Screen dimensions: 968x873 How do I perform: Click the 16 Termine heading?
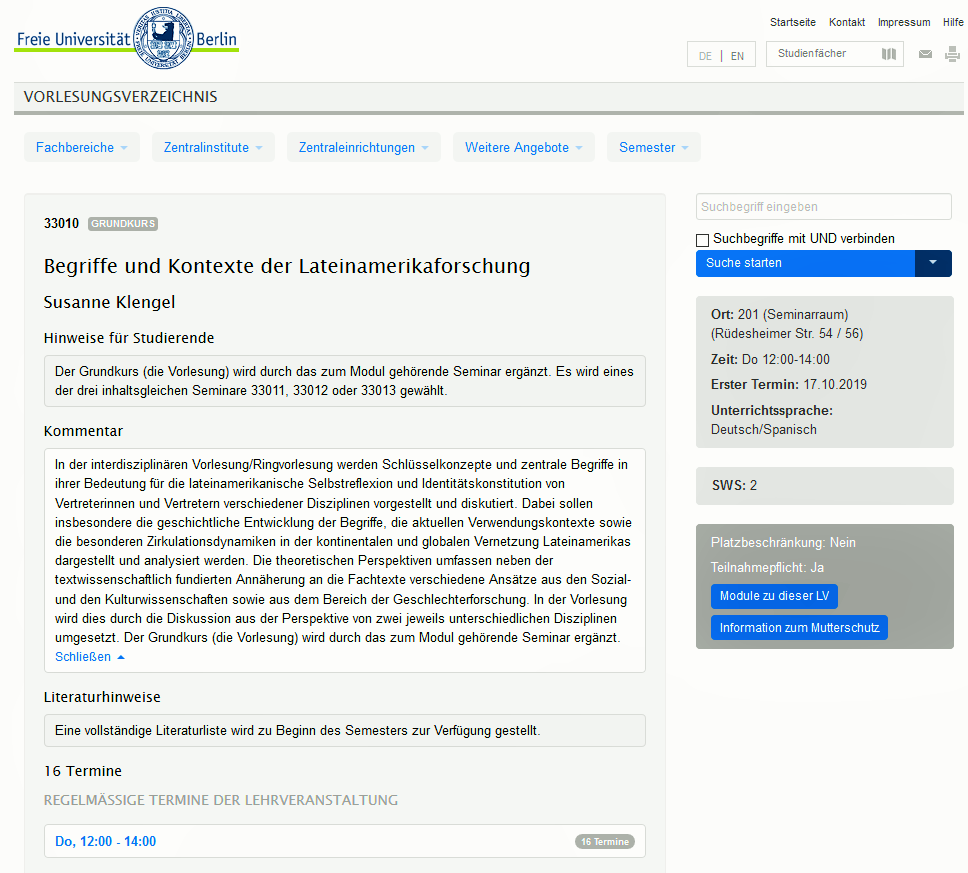(83, 771)
